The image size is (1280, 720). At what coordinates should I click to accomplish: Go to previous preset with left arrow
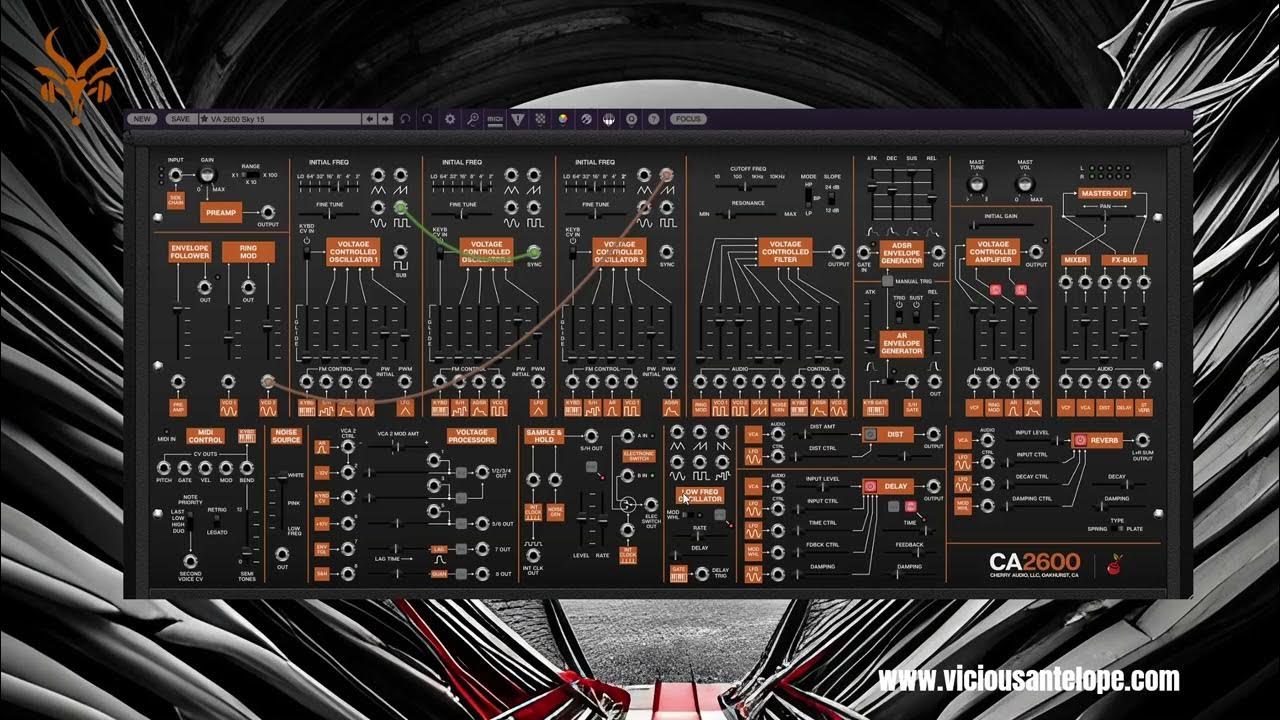coord(370,119)
